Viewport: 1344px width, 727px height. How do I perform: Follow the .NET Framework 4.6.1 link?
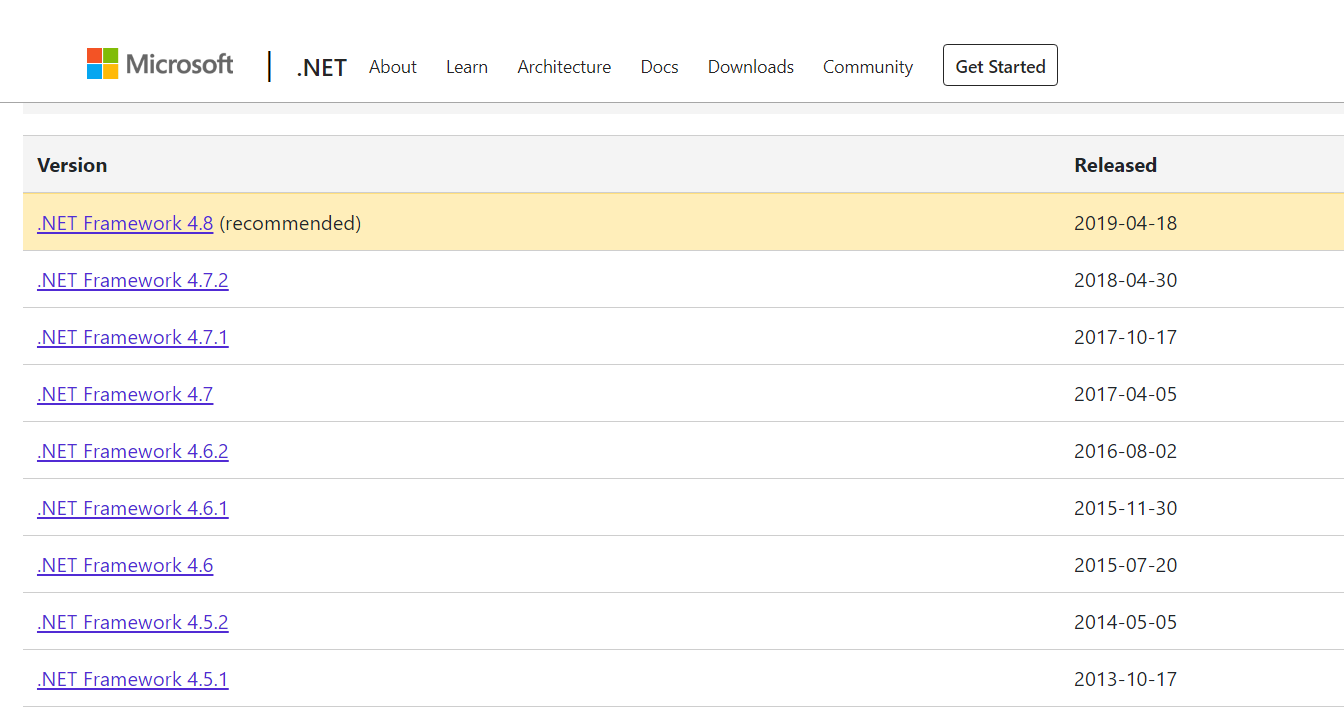[x=132, y=508]
